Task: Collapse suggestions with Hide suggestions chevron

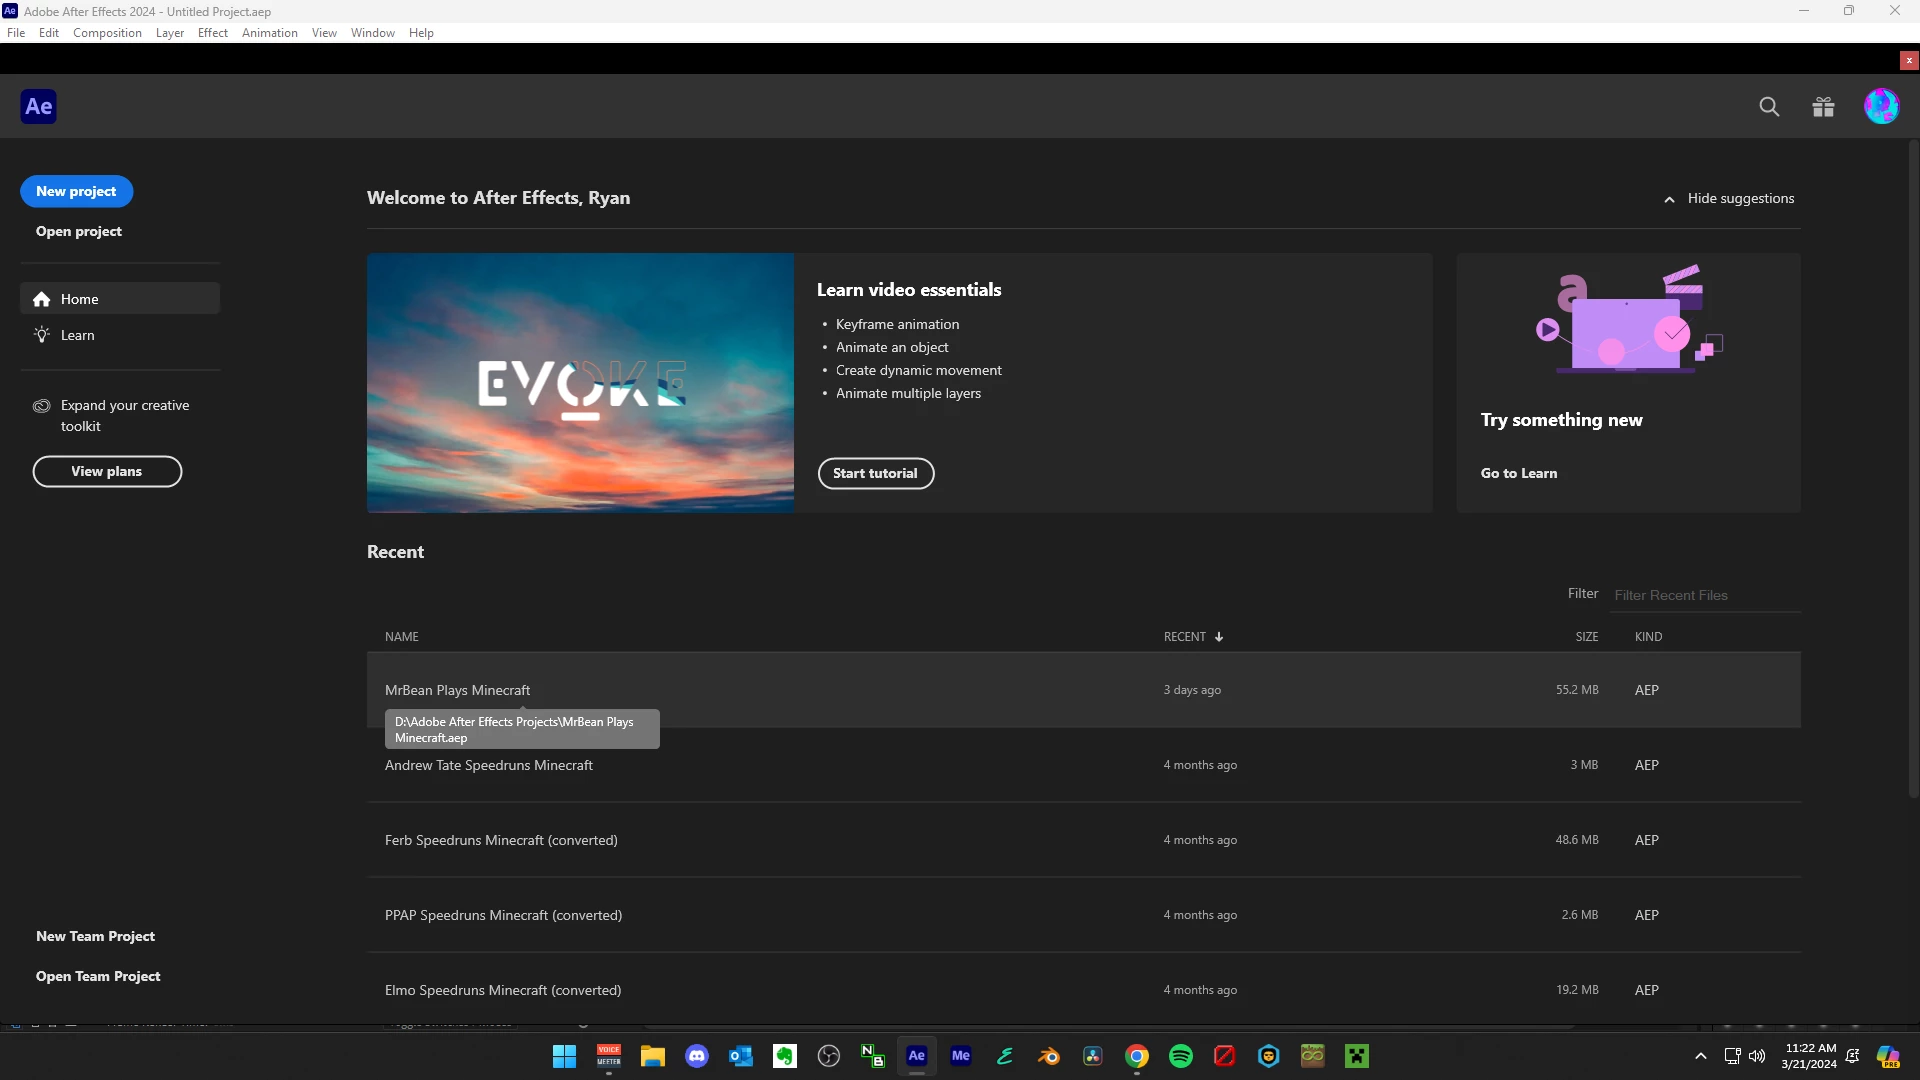Action: (x=1669, y=199)
